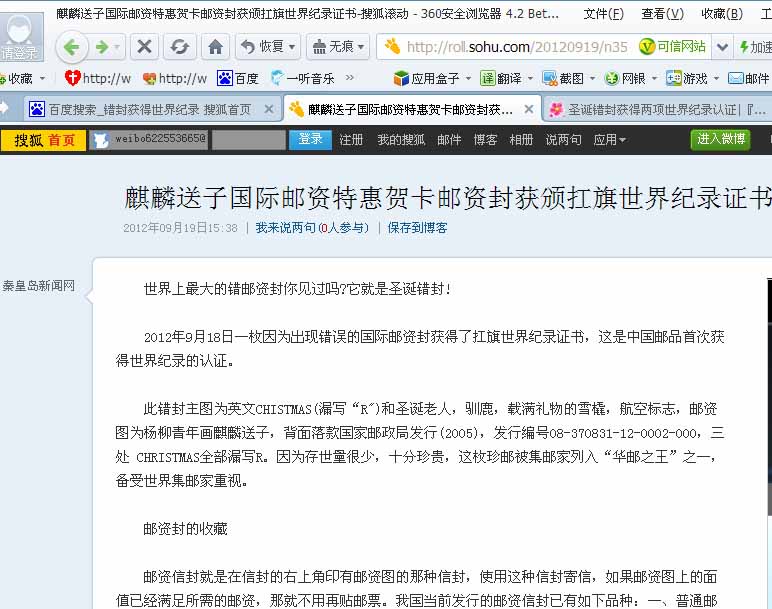
Task: Click the browser back arrow button
Action: coord(70,47)
